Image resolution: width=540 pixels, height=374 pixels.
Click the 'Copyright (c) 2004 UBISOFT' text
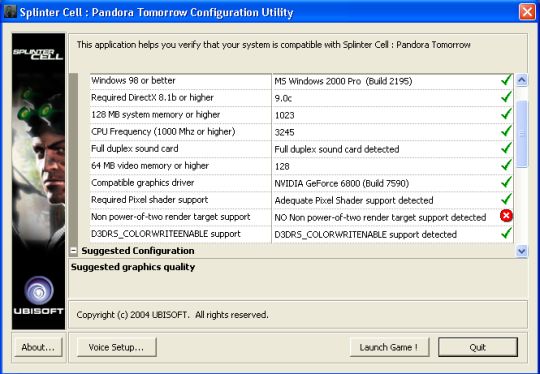pyautogui.click(x=172, y=314)
